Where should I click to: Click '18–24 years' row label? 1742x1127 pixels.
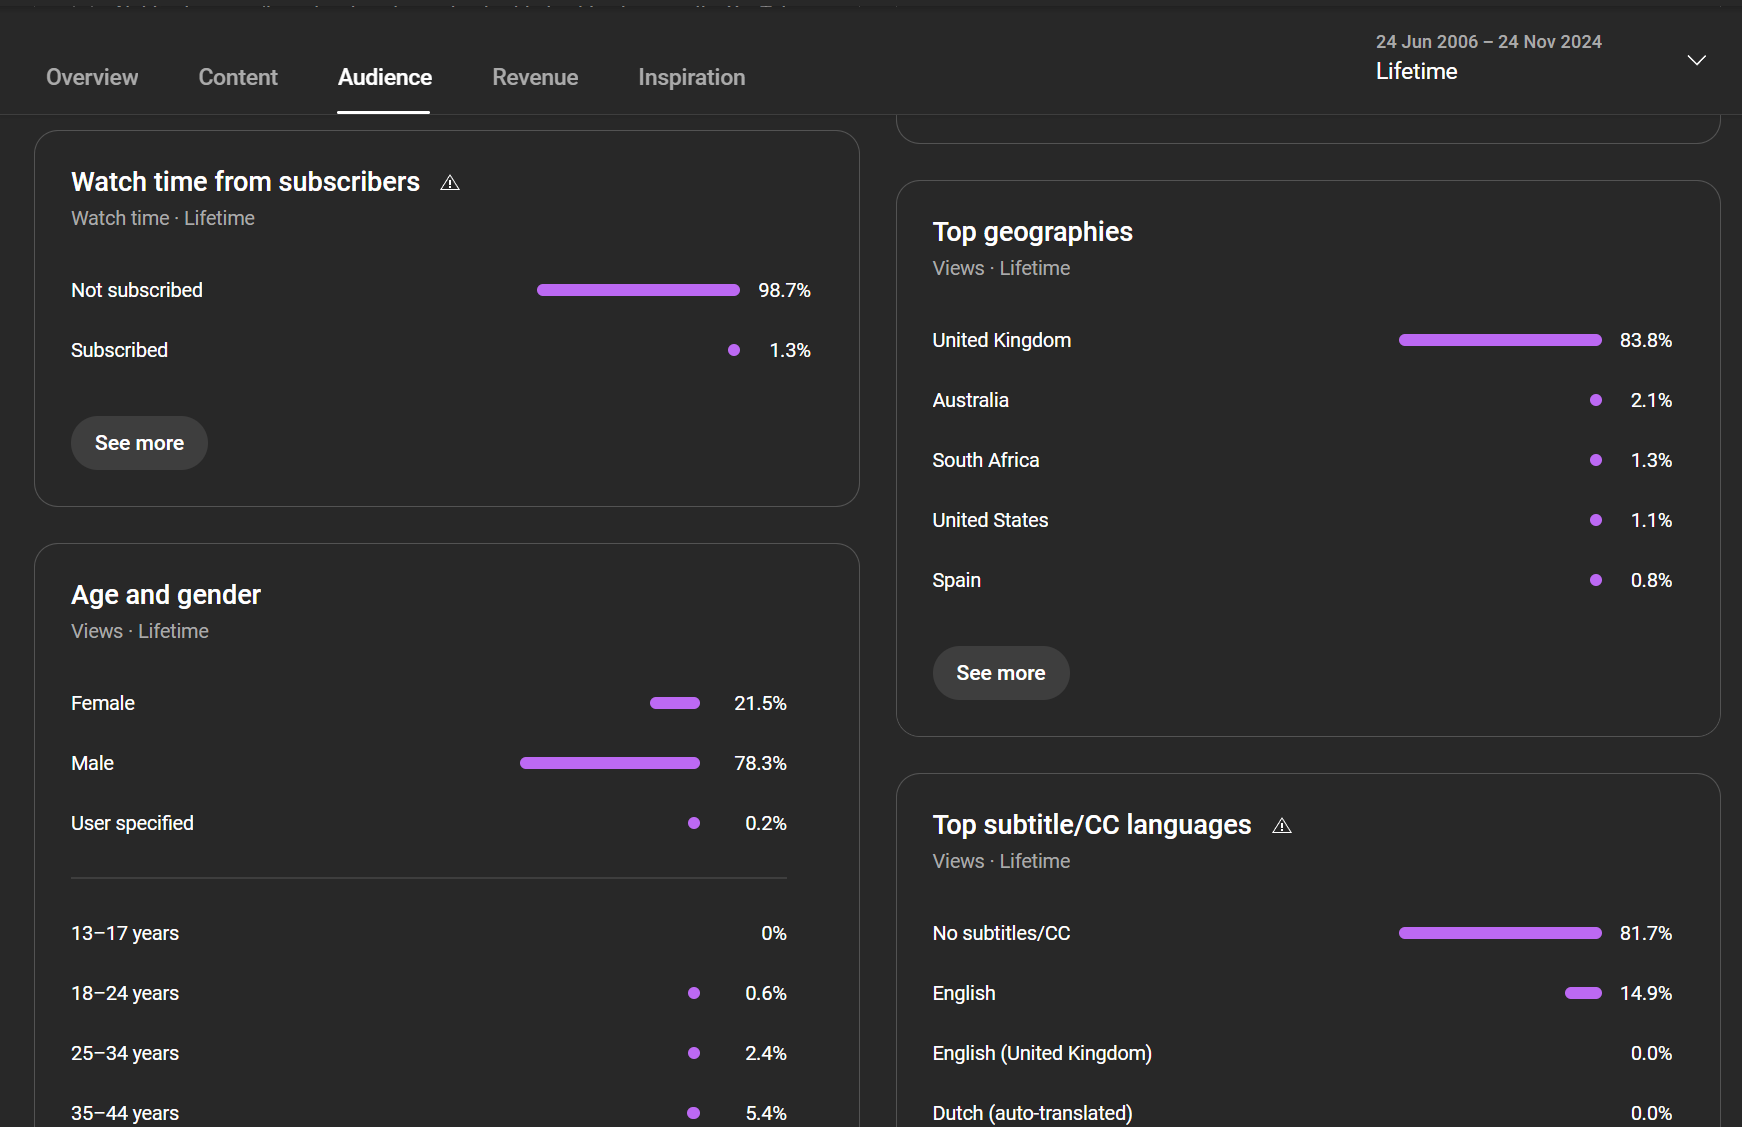point(125,993)
